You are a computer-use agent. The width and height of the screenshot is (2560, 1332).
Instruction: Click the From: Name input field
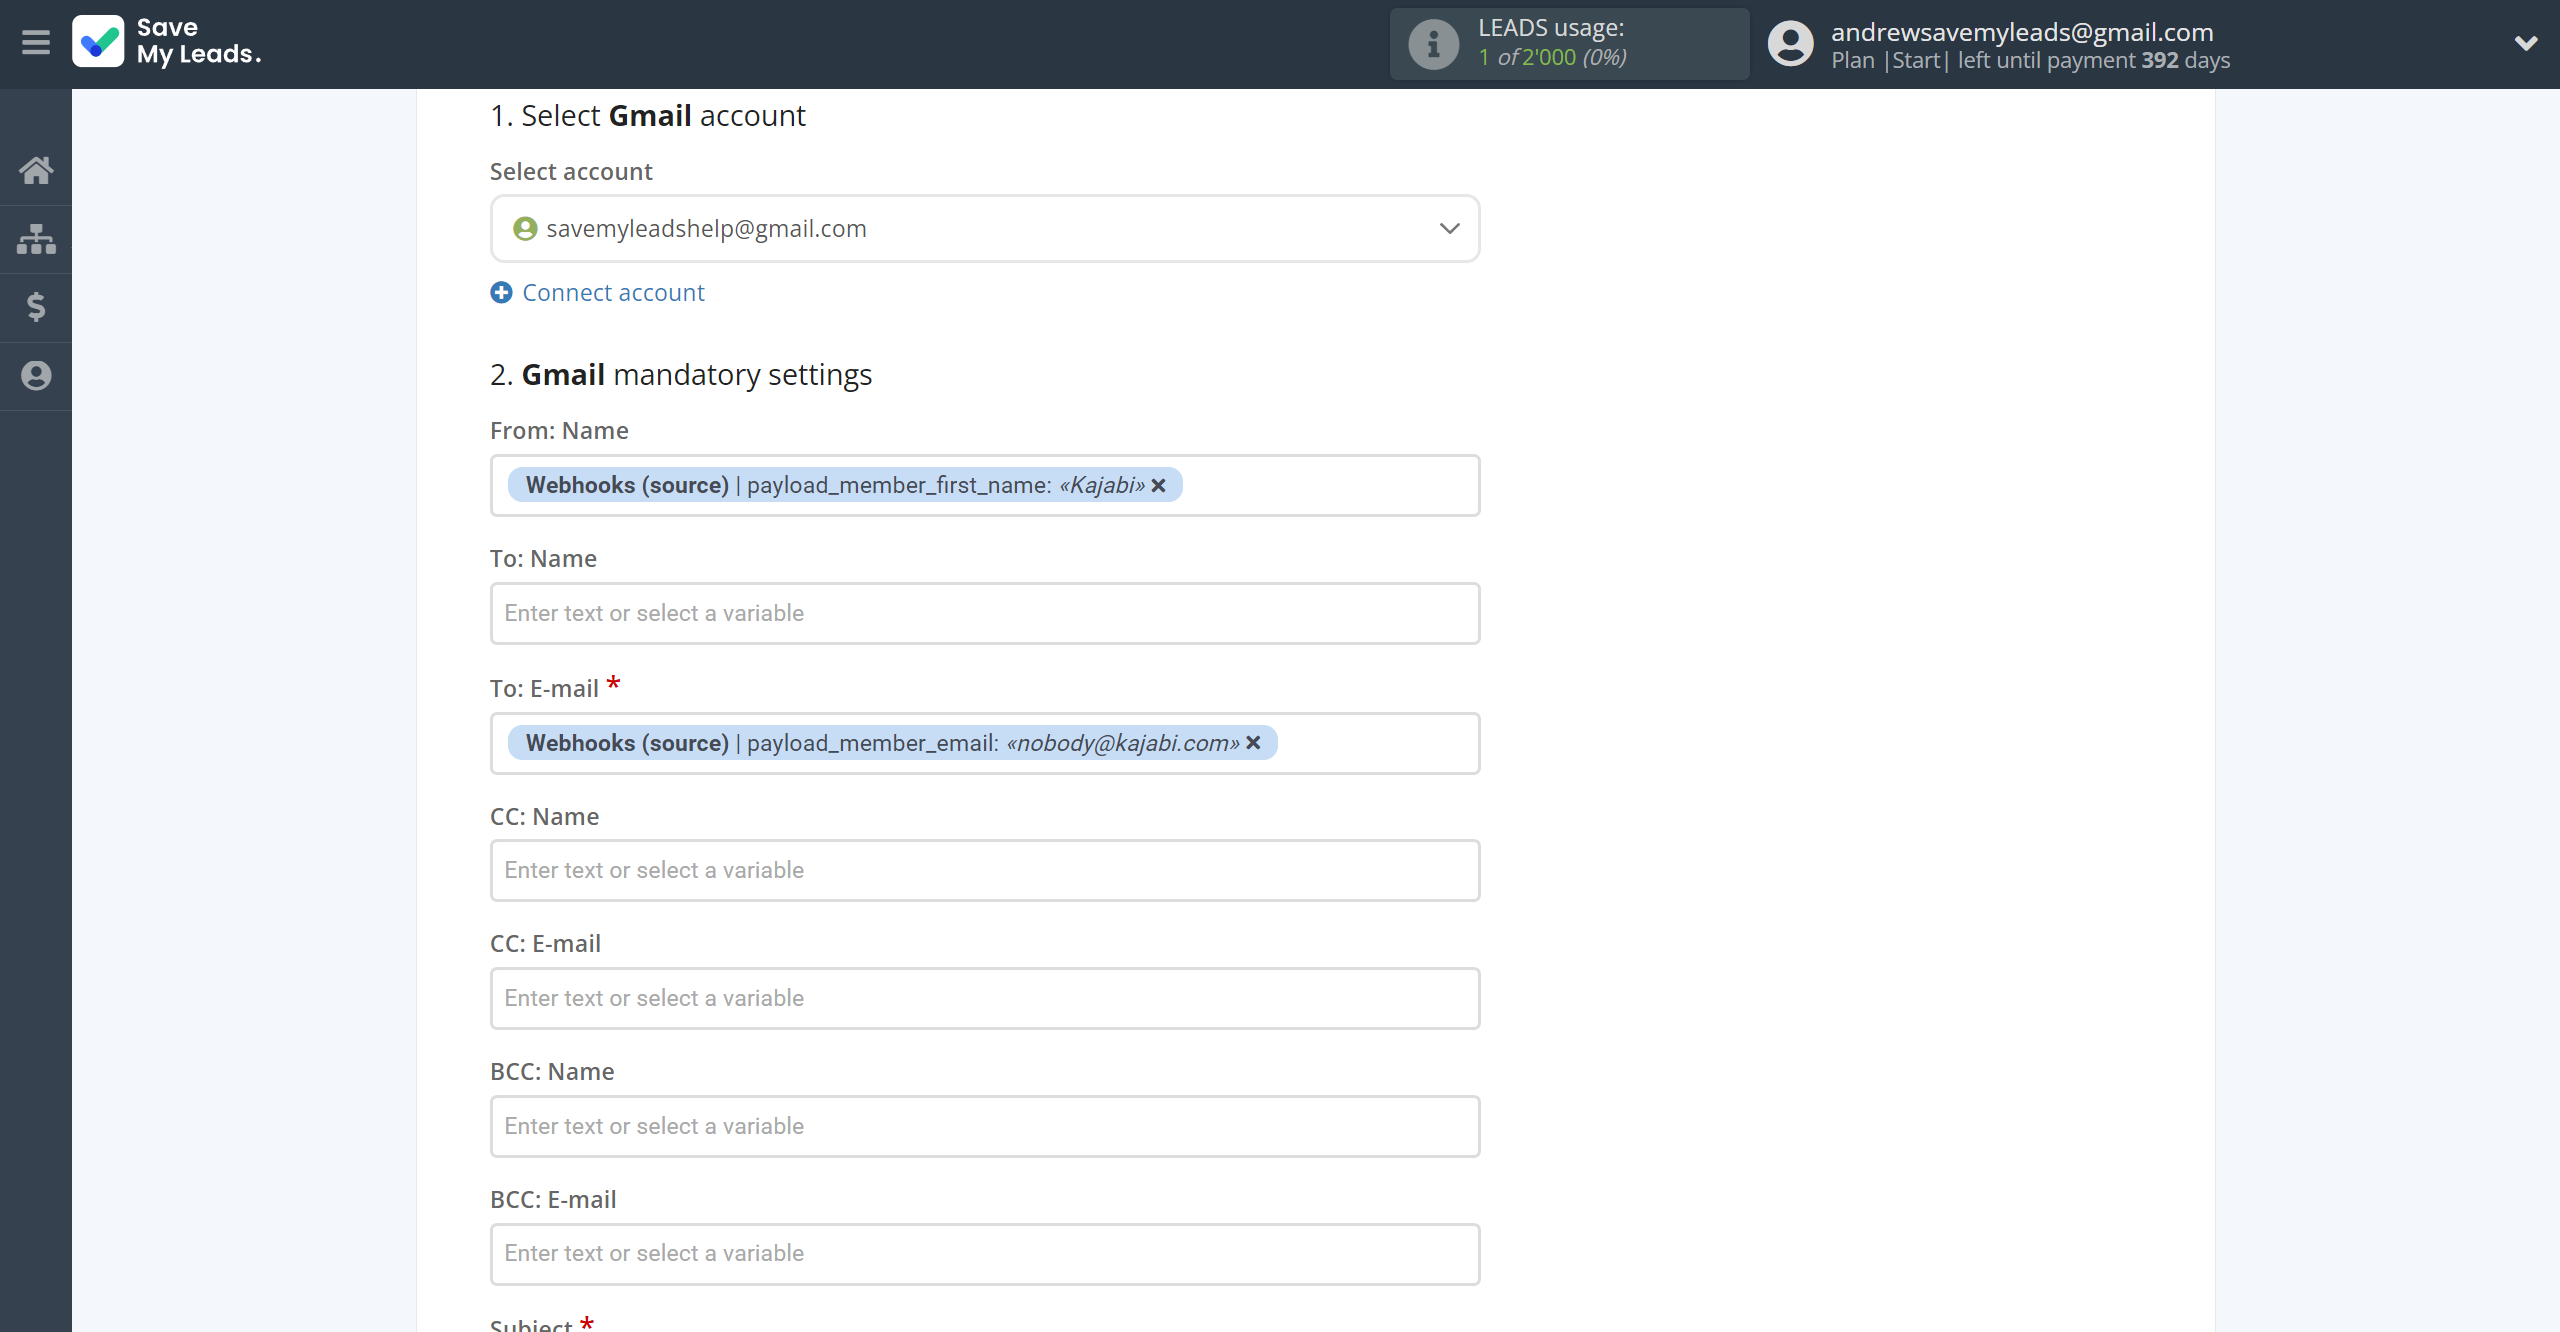point(985,486)
